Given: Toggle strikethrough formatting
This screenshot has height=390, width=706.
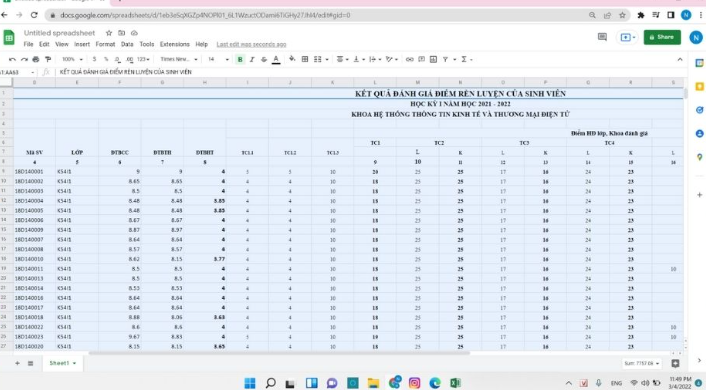Looking at the screenshot, I should (x=264, y=59).
